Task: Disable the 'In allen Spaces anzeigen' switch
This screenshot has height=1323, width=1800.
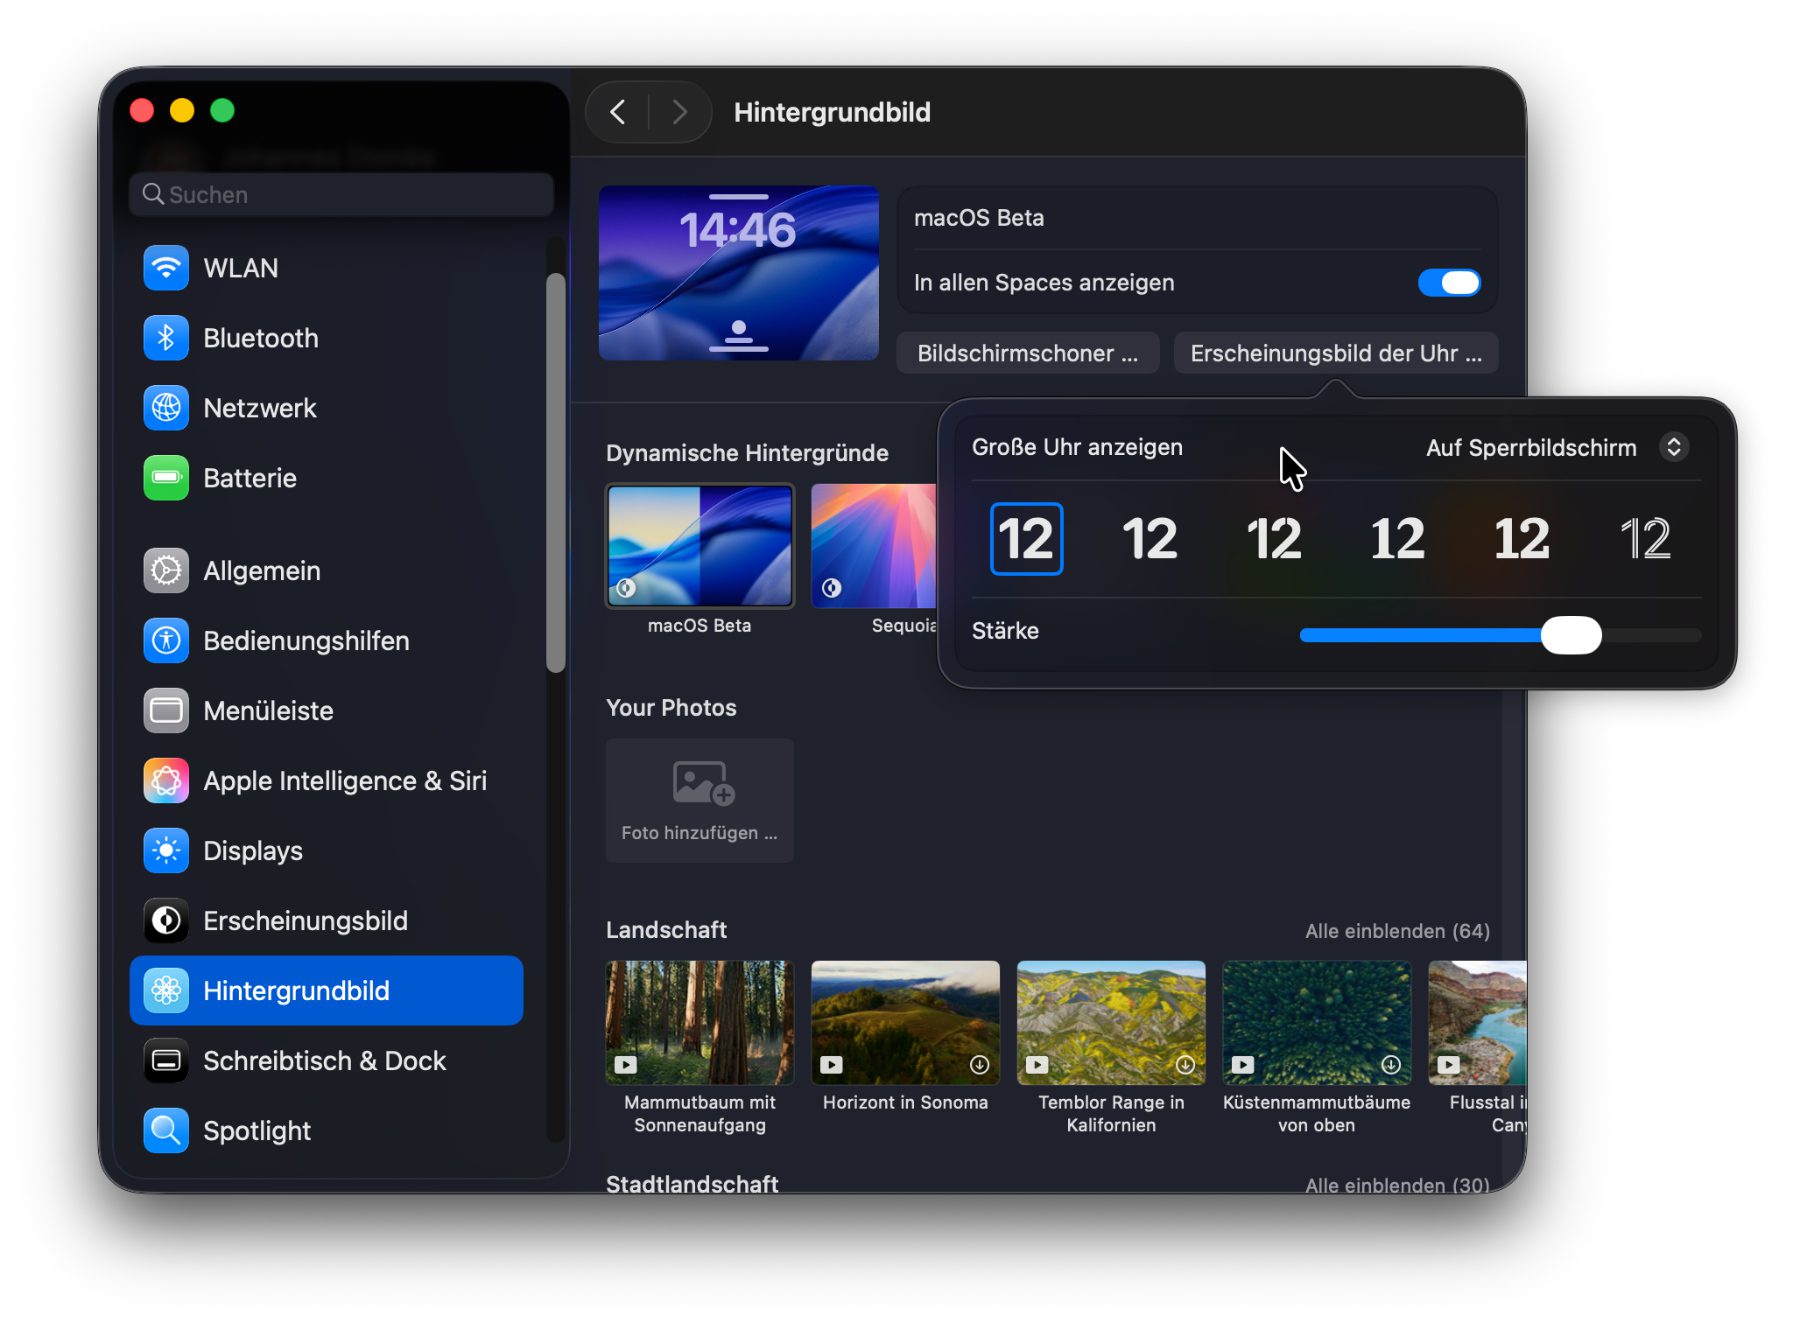Action: pyautogui.click(x=1448, y=283)
